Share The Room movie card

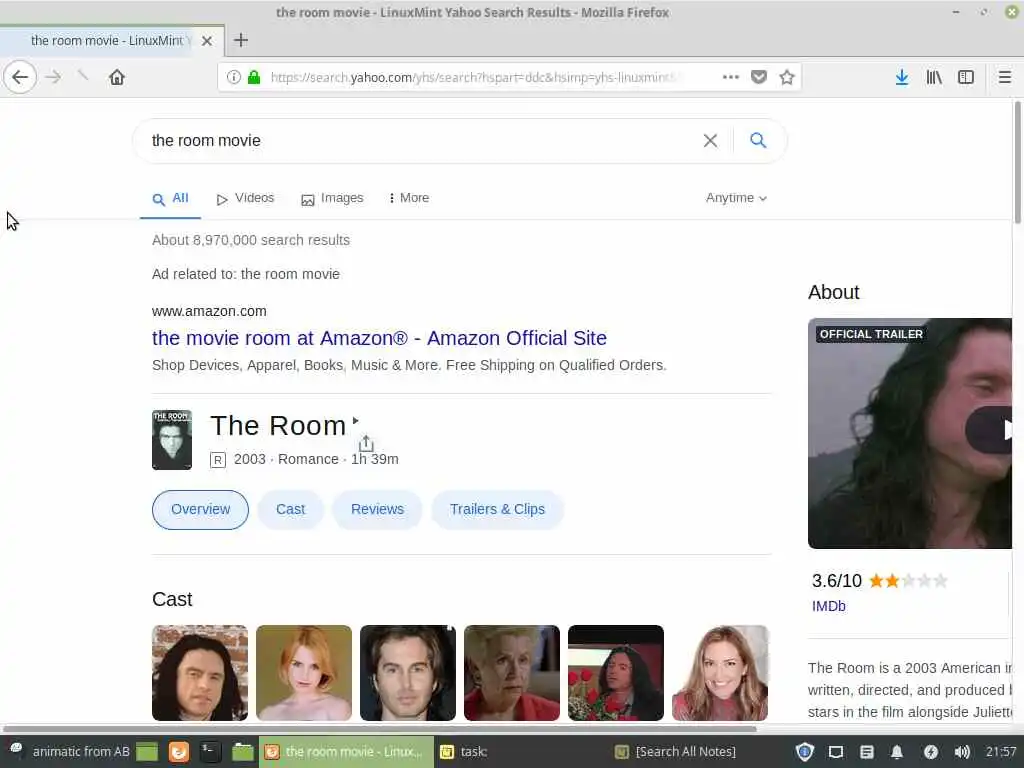366,443
